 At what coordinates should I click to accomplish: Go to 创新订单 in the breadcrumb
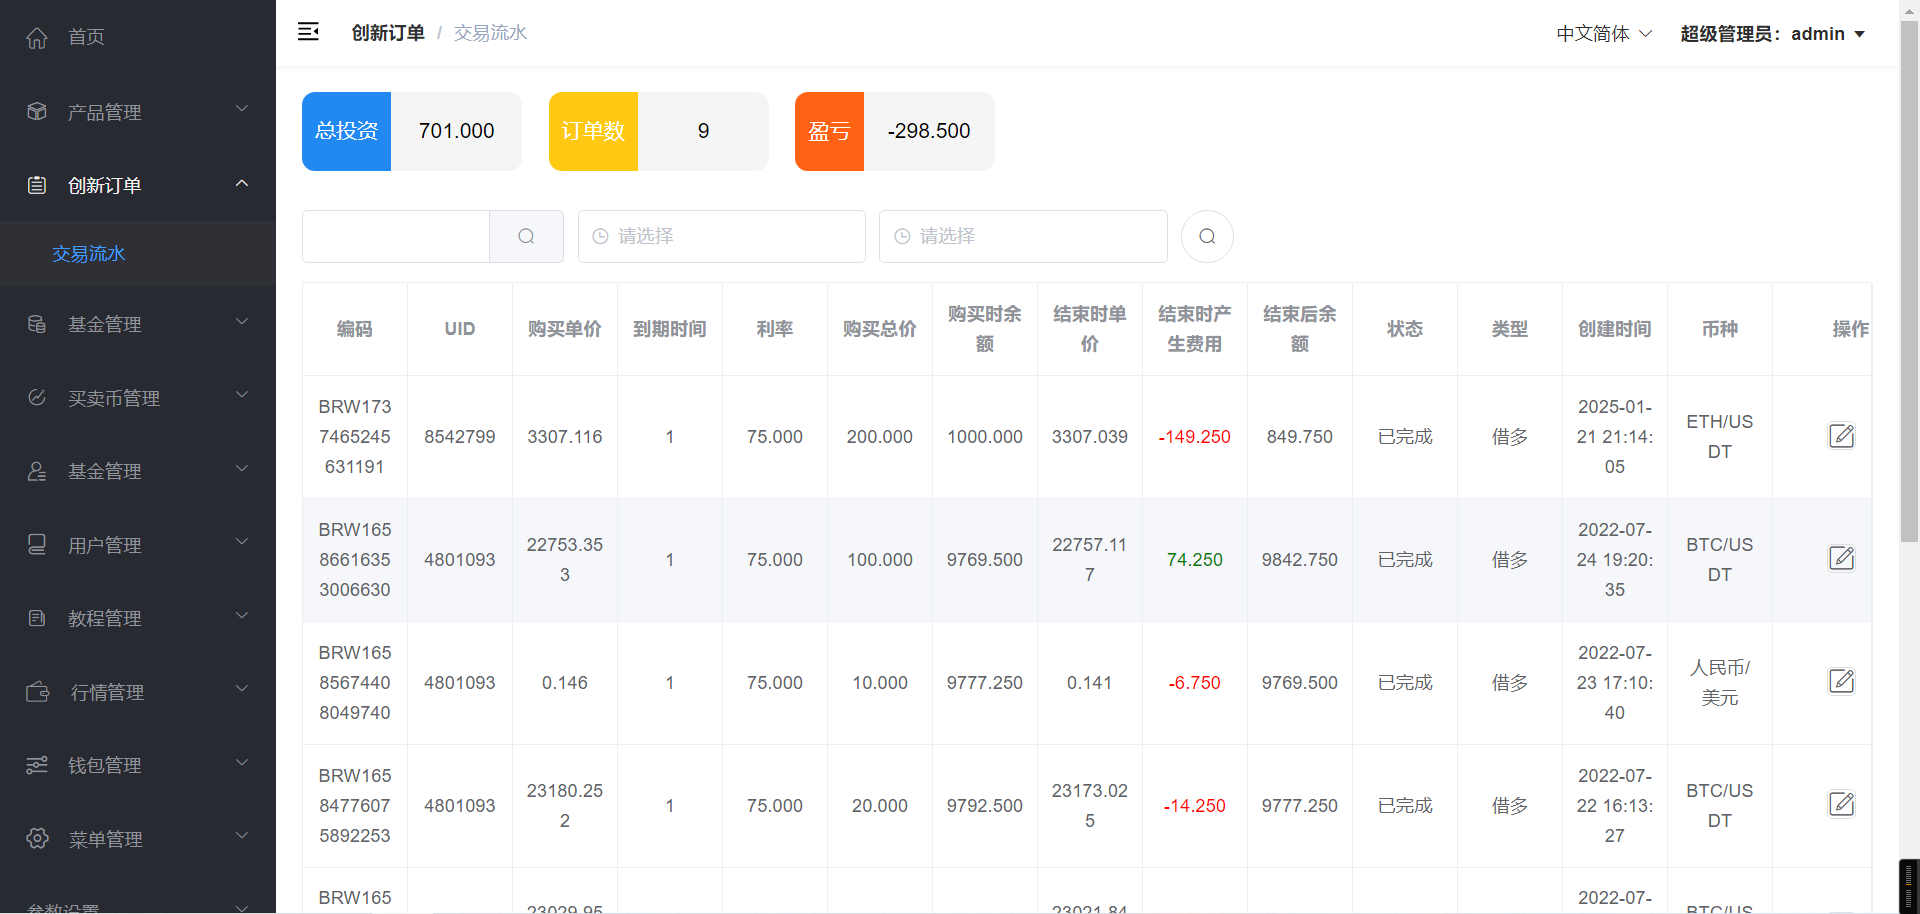tap(388, 33)
